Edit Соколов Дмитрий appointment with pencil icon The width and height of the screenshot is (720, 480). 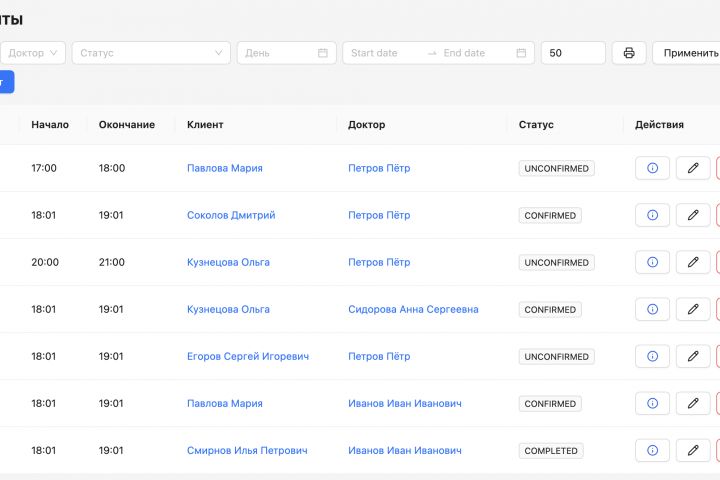(693, 215)
